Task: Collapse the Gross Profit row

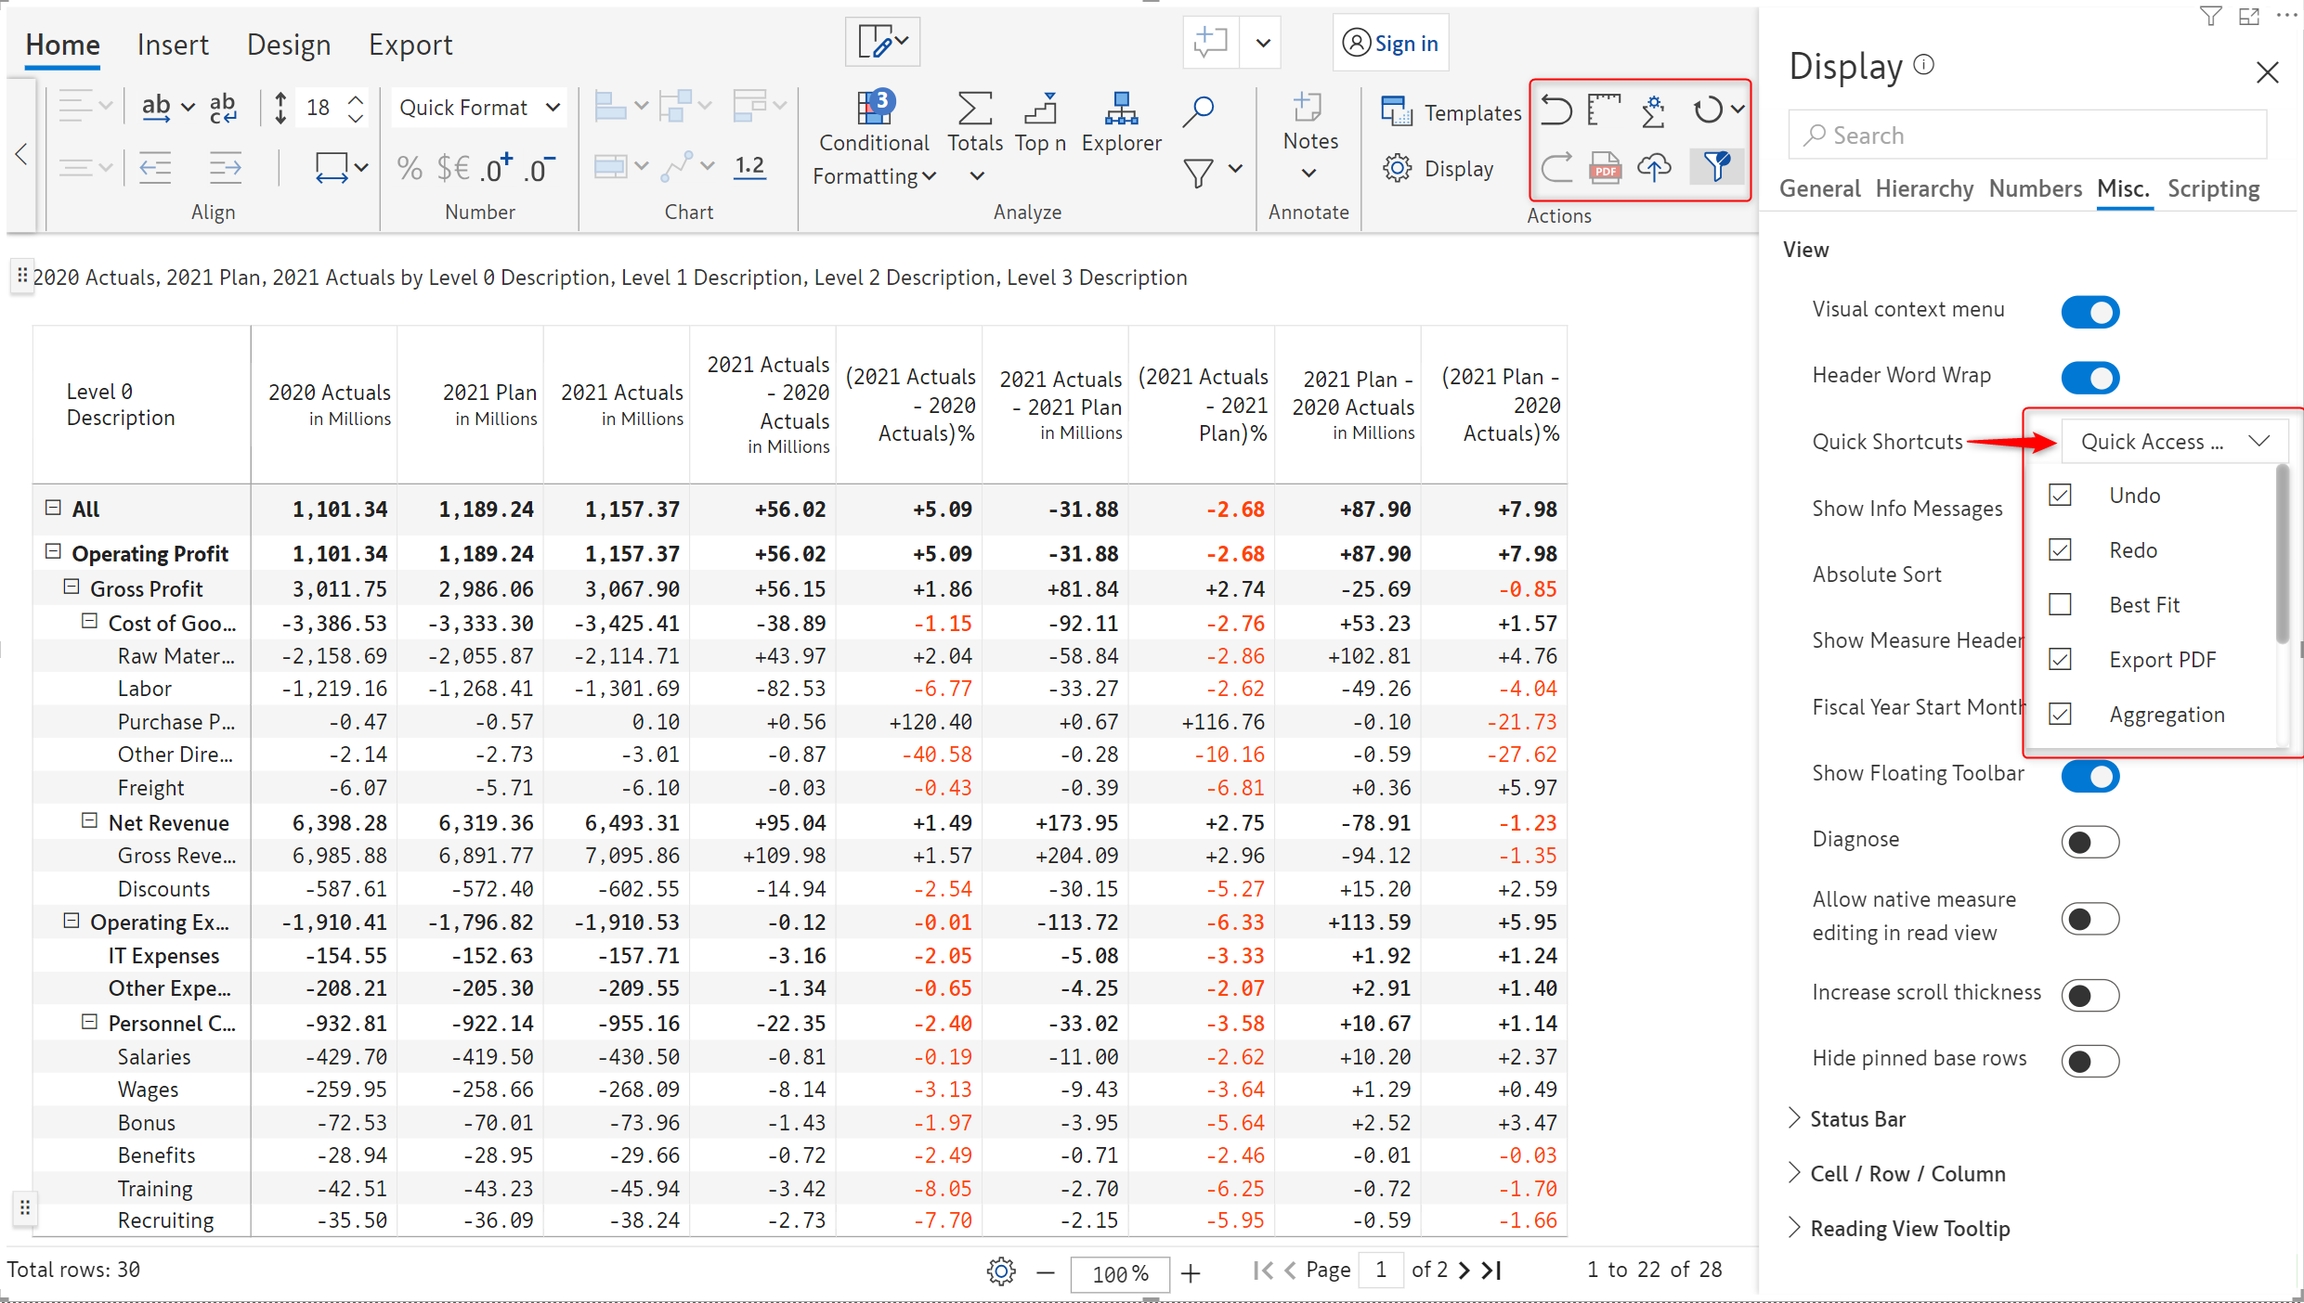Action: point(72,588)
